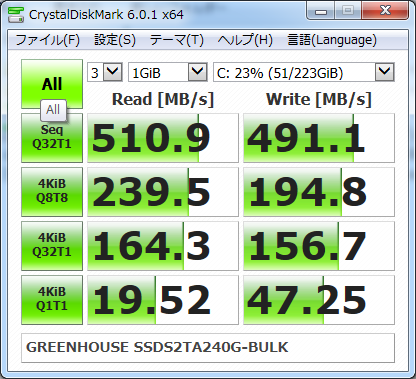Click the 4KiB Q8T8 write result 194.8
The width and height of the screenshot is (416, 379).
pos(319,192)
